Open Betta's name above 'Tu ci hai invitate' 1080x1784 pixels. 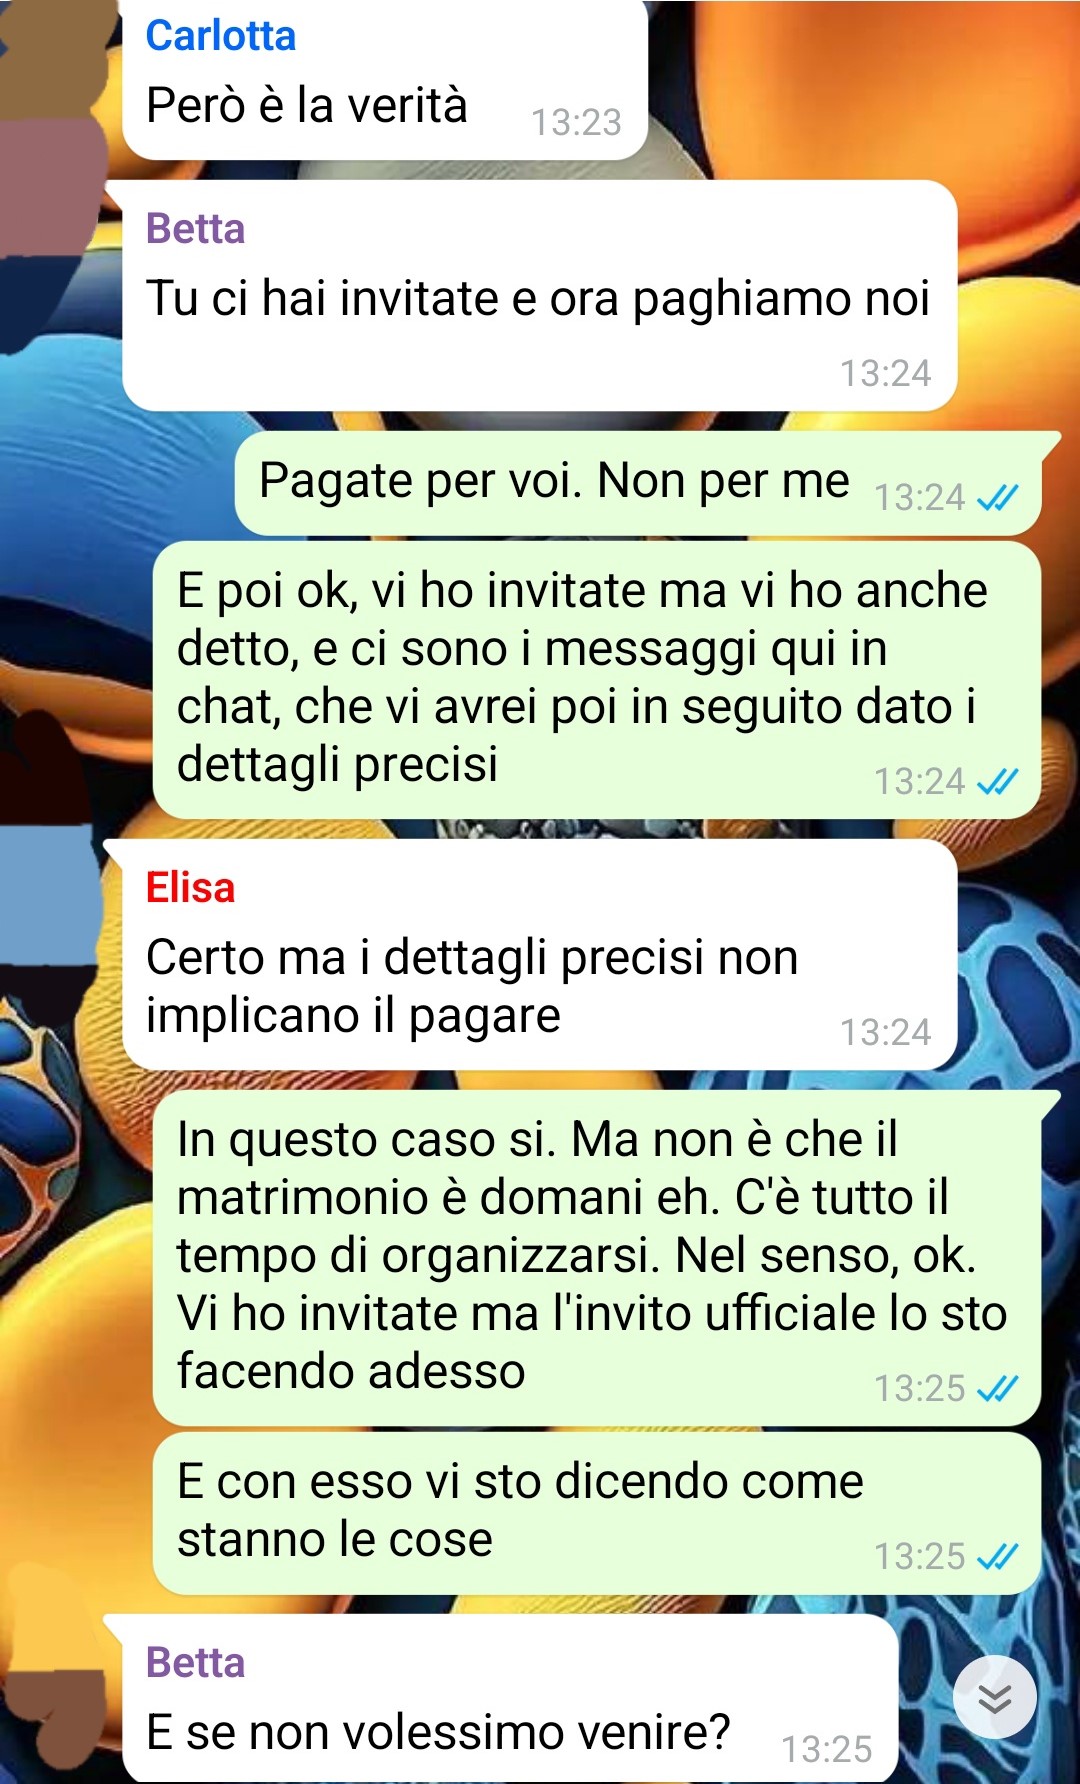tap(195, 229)
